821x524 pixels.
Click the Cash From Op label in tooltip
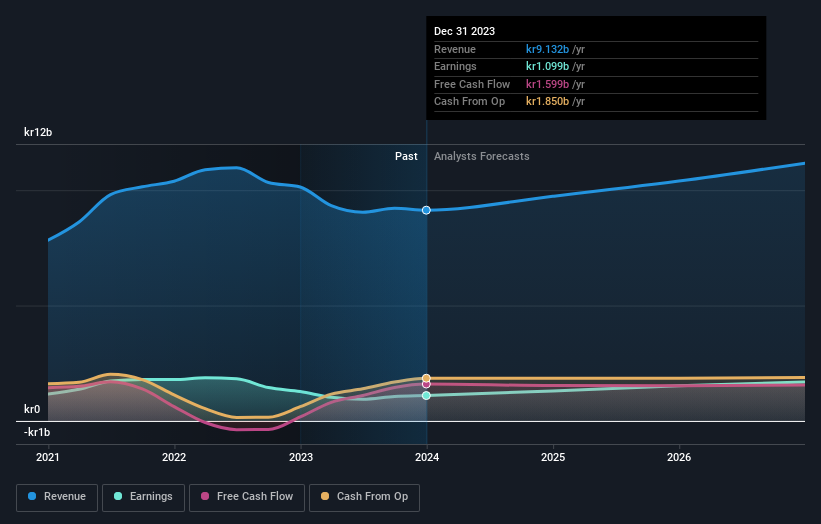click(x=470, y=102)
